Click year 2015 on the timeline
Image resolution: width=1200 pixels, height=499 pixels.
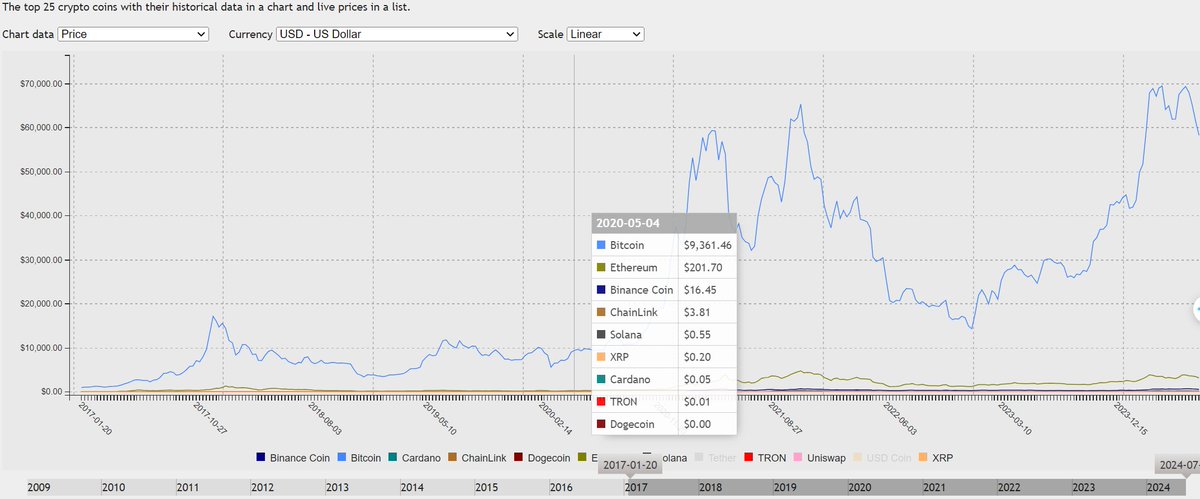487,488
